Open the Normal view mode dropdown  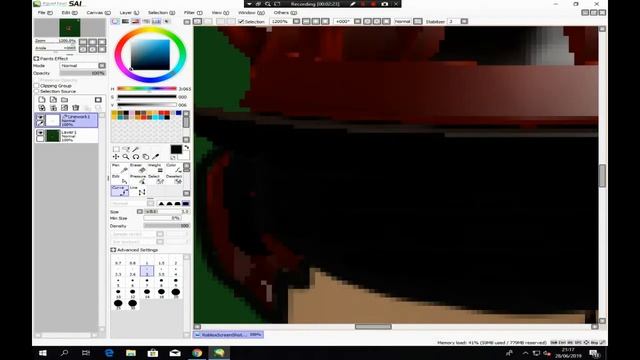tap(418, 21)
